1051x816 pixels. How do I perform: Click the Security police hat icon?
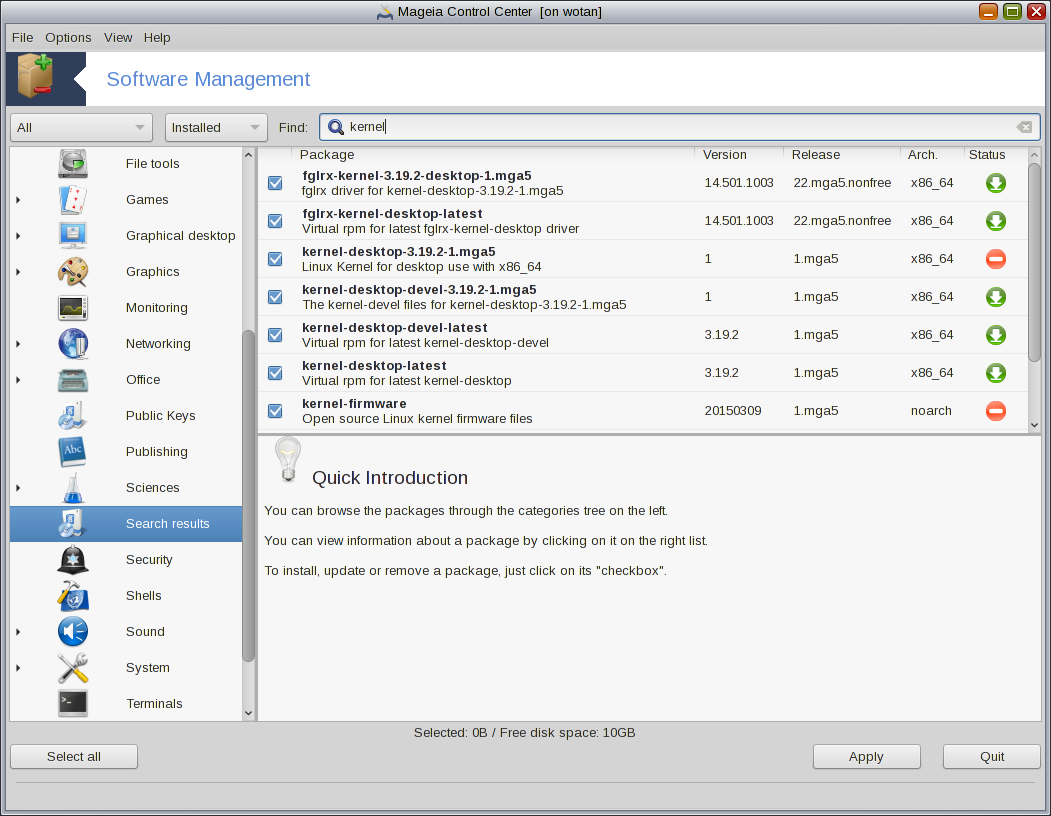(73, 560)
